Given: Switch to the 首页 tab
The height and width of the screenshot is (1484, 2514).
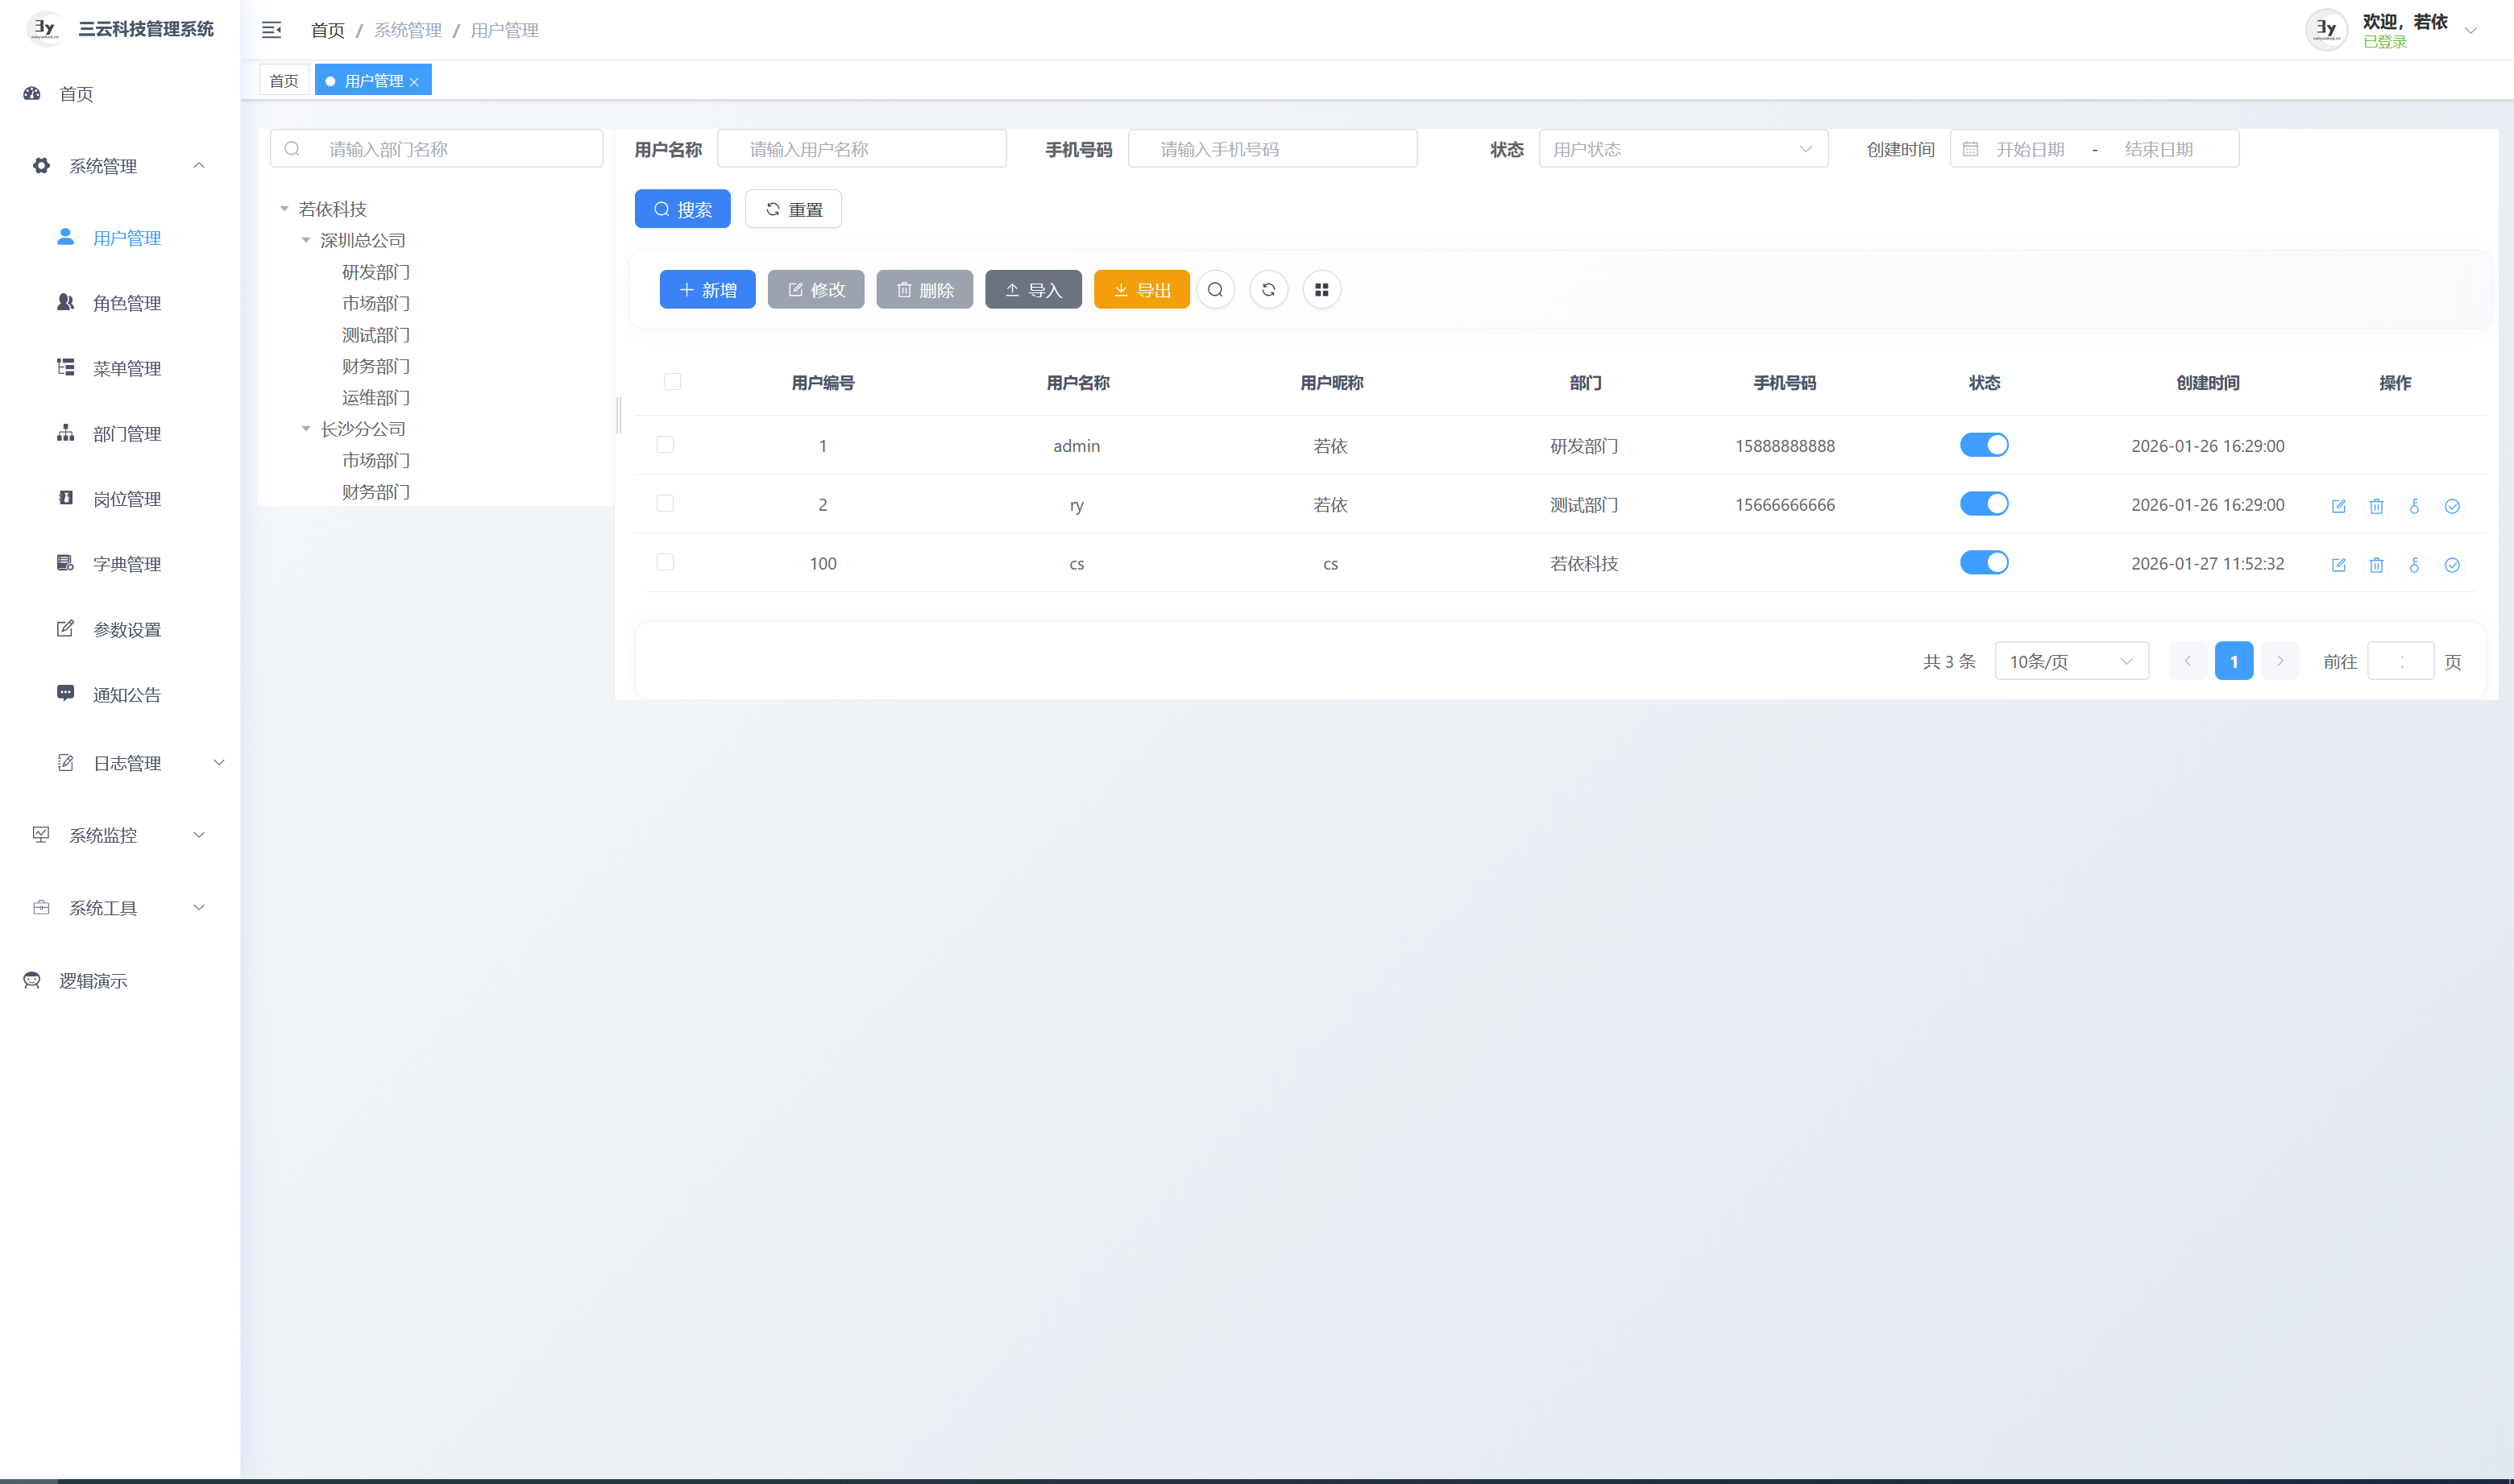Looking at the screenshot, I should click(284, 81).
